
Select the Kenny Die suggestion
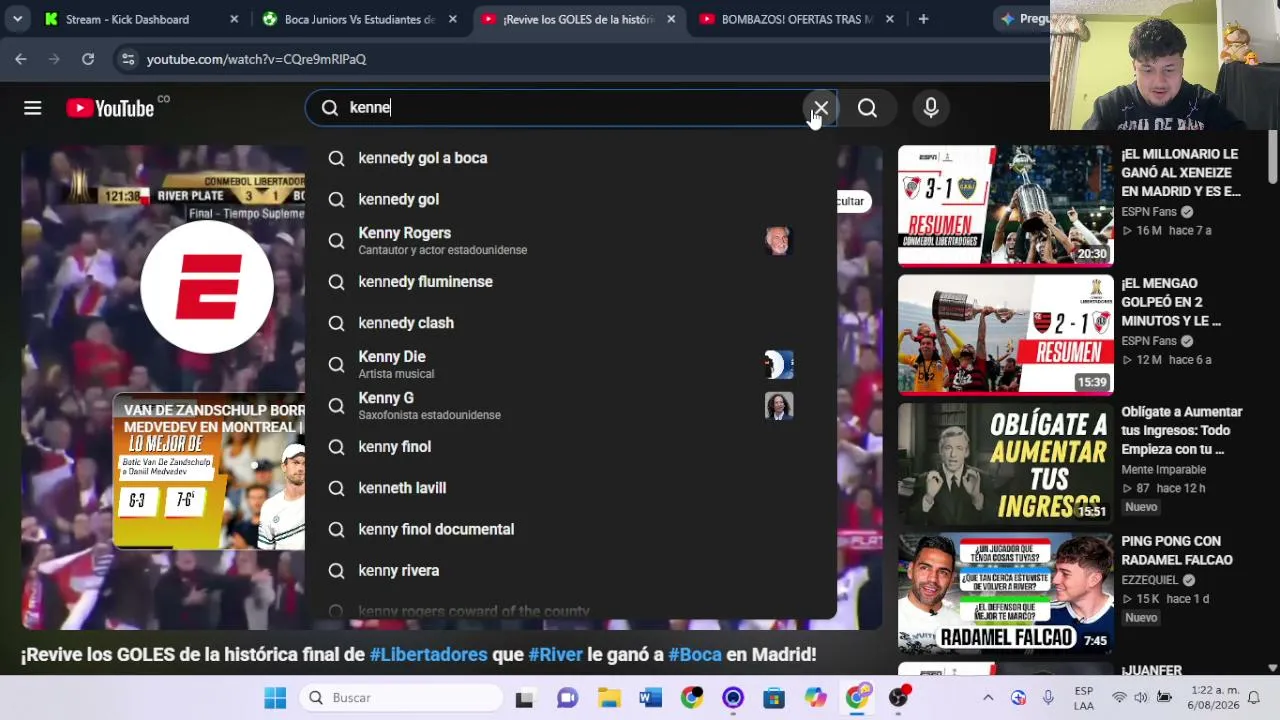570,364
